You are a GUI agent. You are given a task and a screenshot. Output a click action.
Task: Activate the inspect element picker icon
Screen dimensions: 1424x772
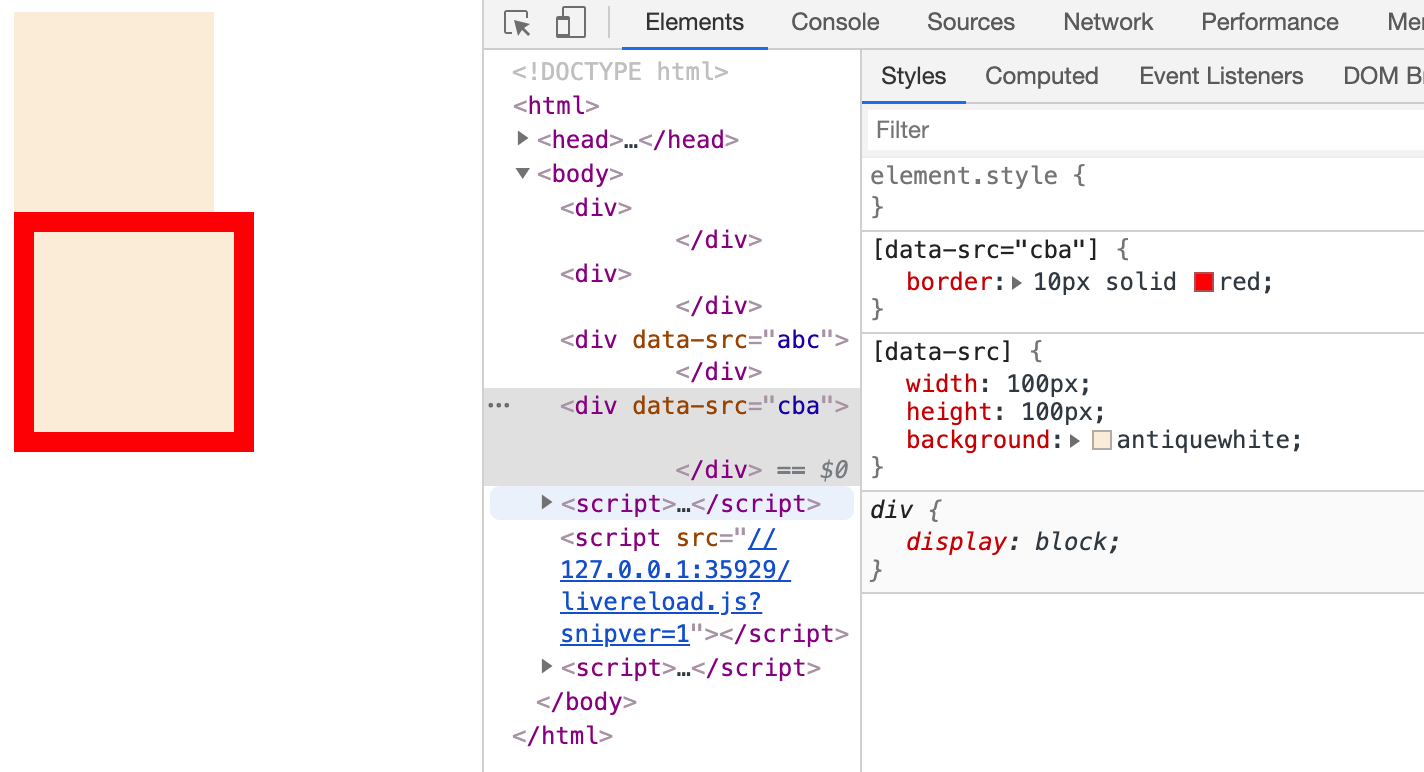tap(517, 23)
